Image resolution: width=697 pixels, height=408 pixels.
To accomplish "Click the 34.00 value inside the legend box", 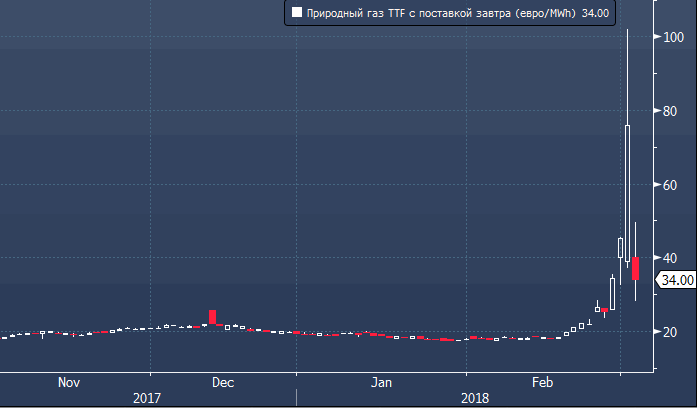I will (597, 13).
